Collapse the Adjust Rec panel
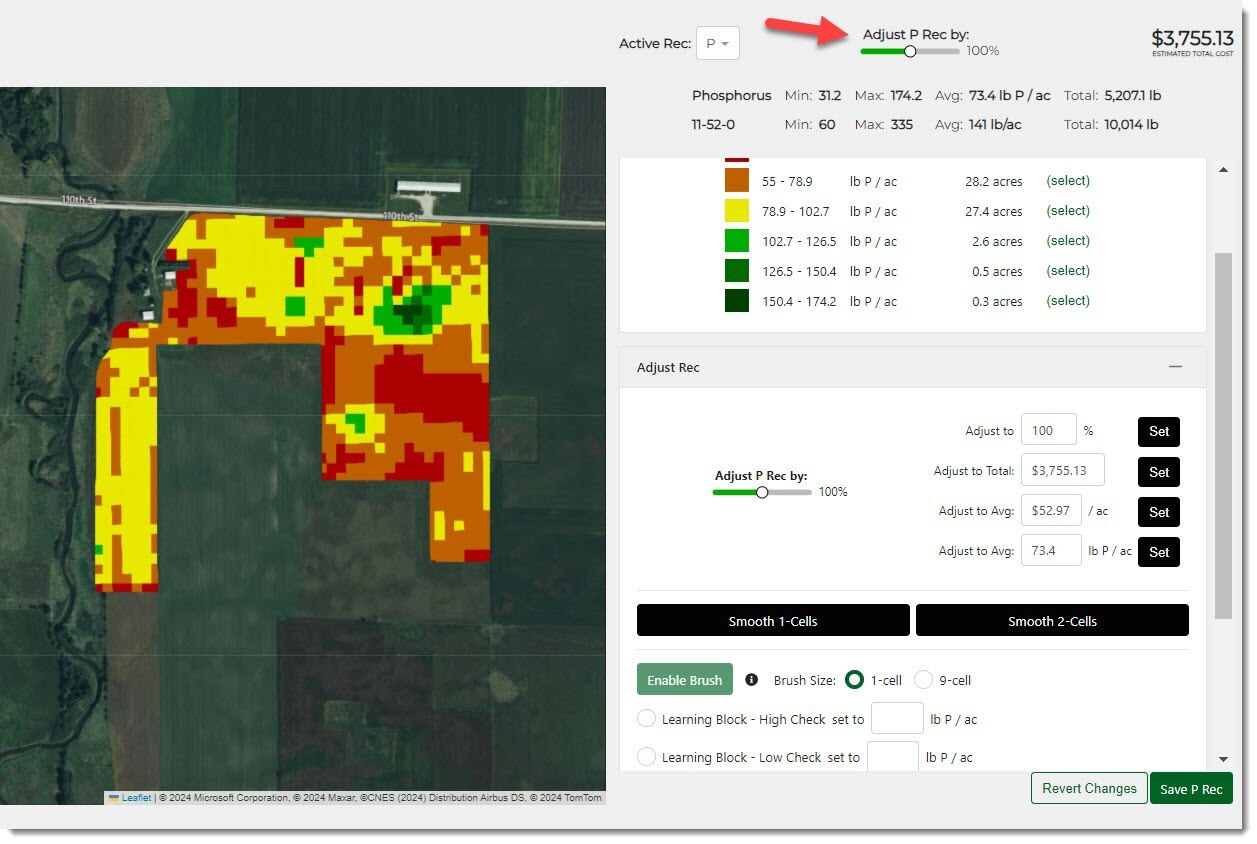 click(x=1175, y=367)
